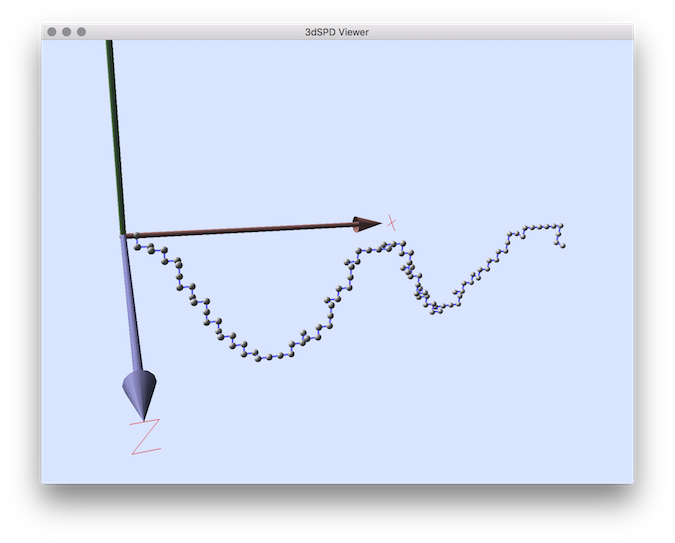Click the blue Z axis arrowhead
The height and width of the screenshot is (543, 675).
140,390
